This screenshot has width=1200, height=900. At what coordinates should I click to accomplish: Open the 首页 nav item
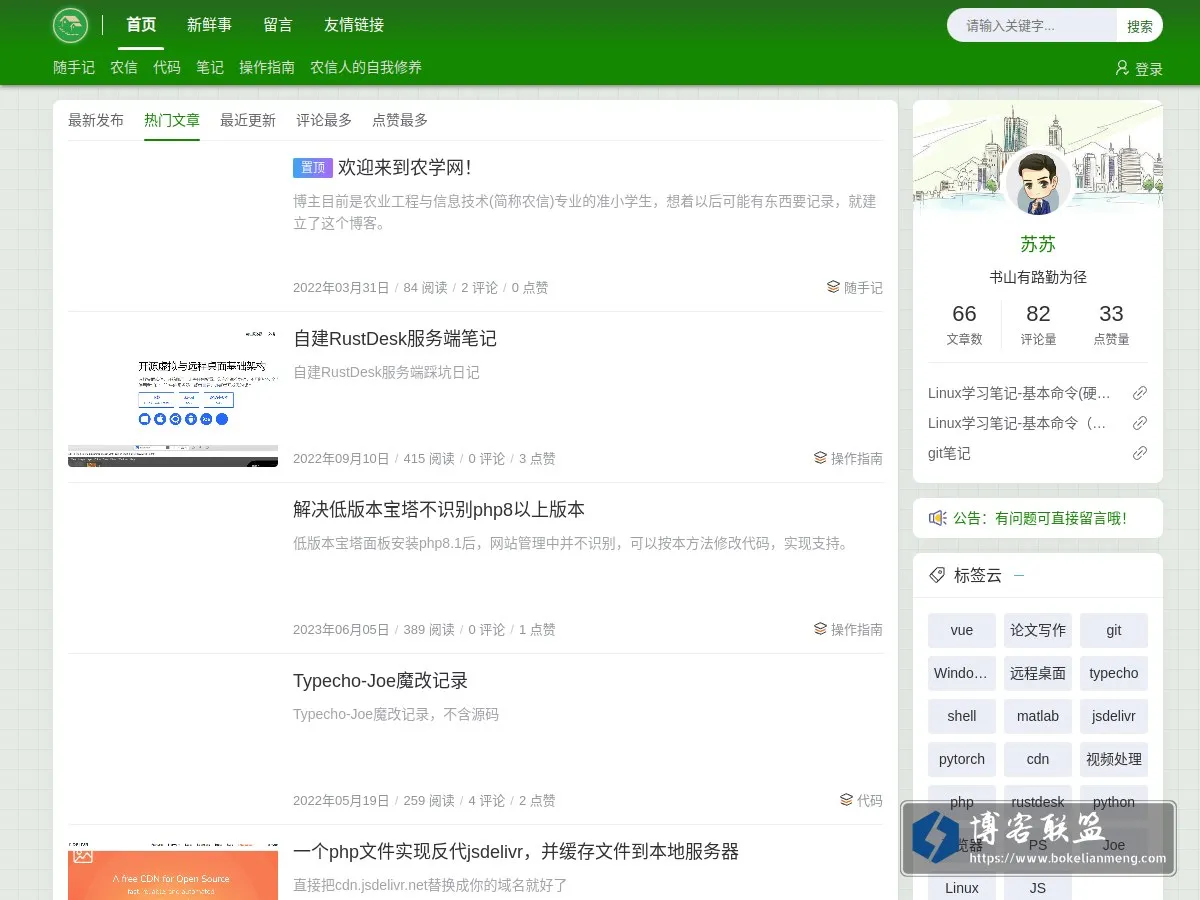[141, 25]
